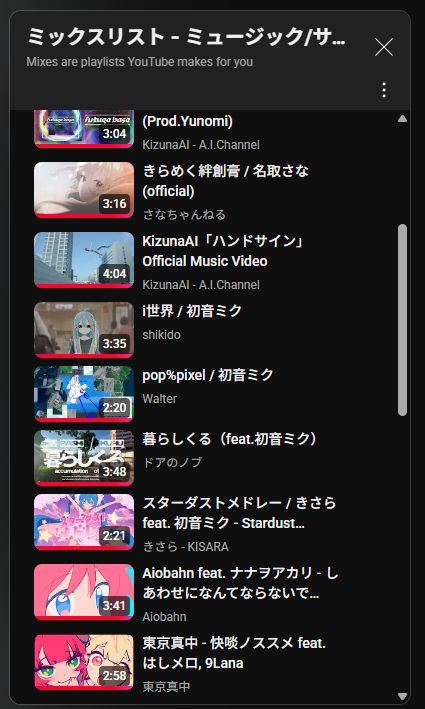The image size is (425, 709).
Task: Open the 暮らしくる feat.初音ミク video title
Action: pyautogui.click(x=229, y=439)
